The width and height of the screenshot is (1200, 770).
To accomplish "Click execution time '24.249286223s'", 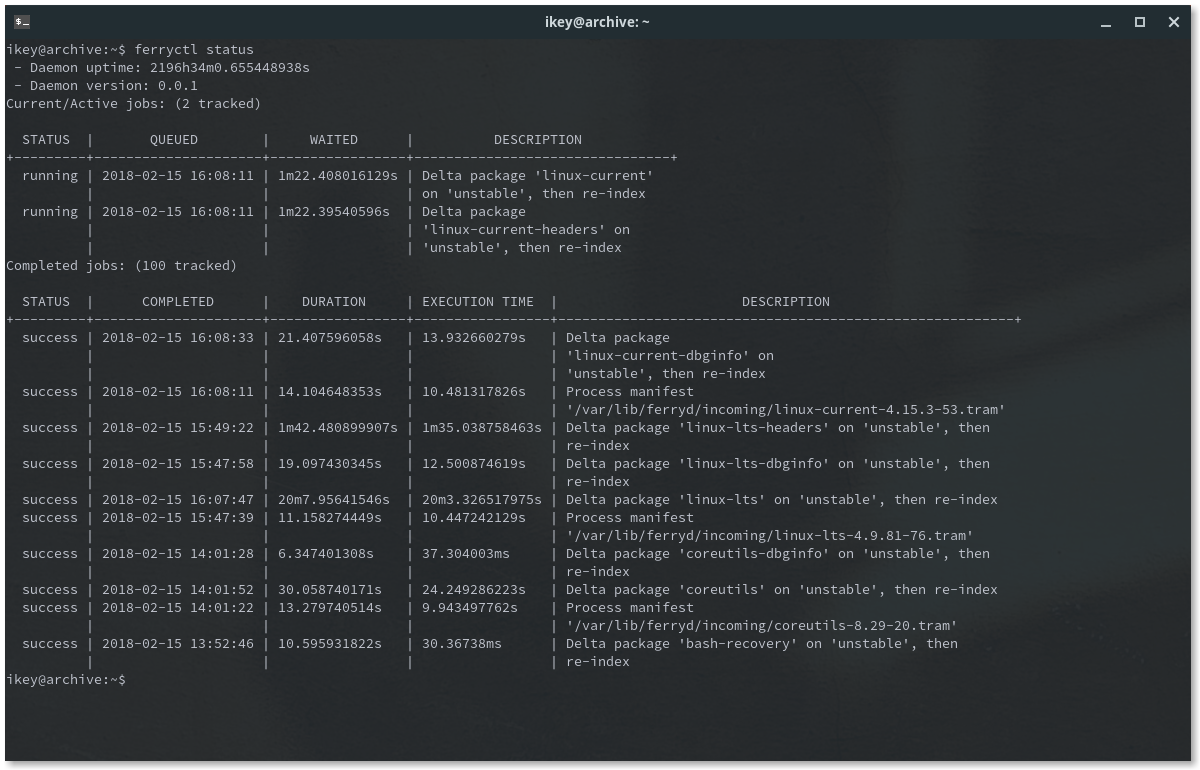I will [x=474, y=589].
